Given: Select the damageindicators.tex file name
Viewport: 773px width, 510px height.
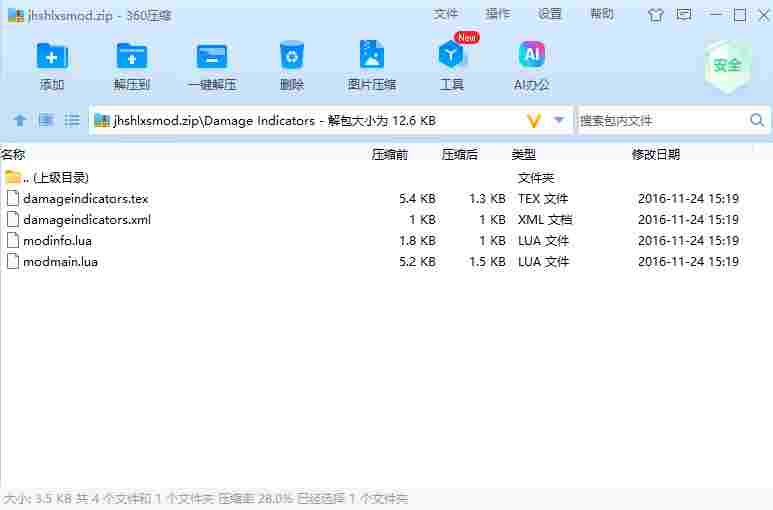Looking at the screenshot, I should coord(86,199).
